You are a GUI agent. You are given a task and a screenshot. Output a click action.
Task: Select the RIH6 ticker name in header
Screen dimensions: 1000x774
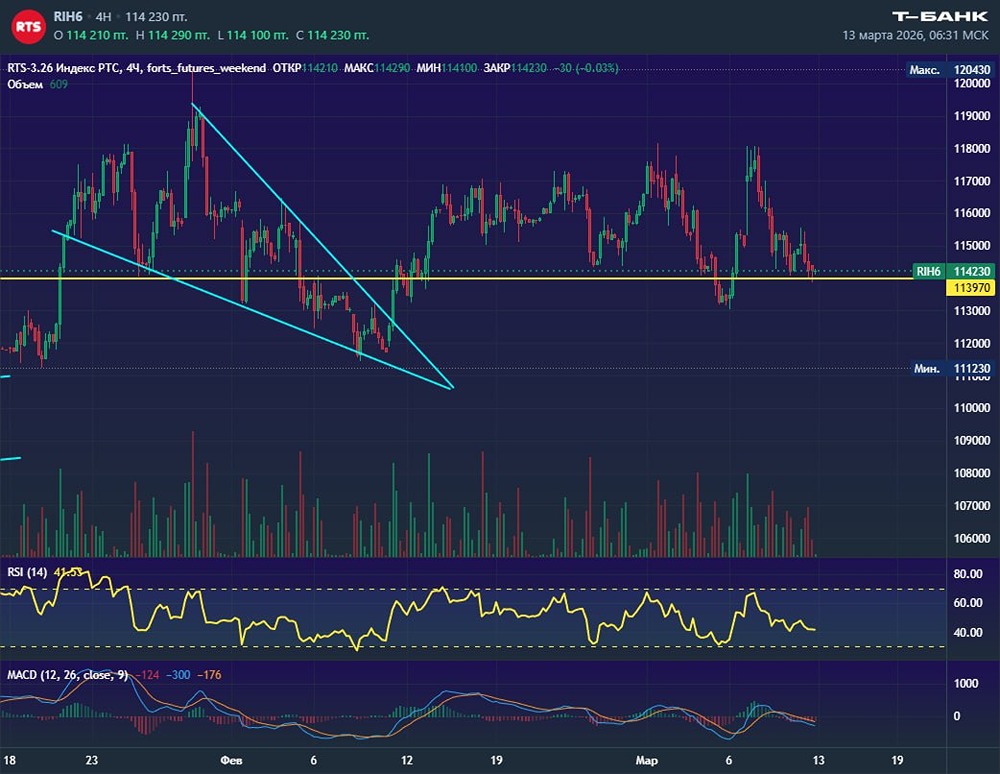pyautogui.click(x=69, y=18)
